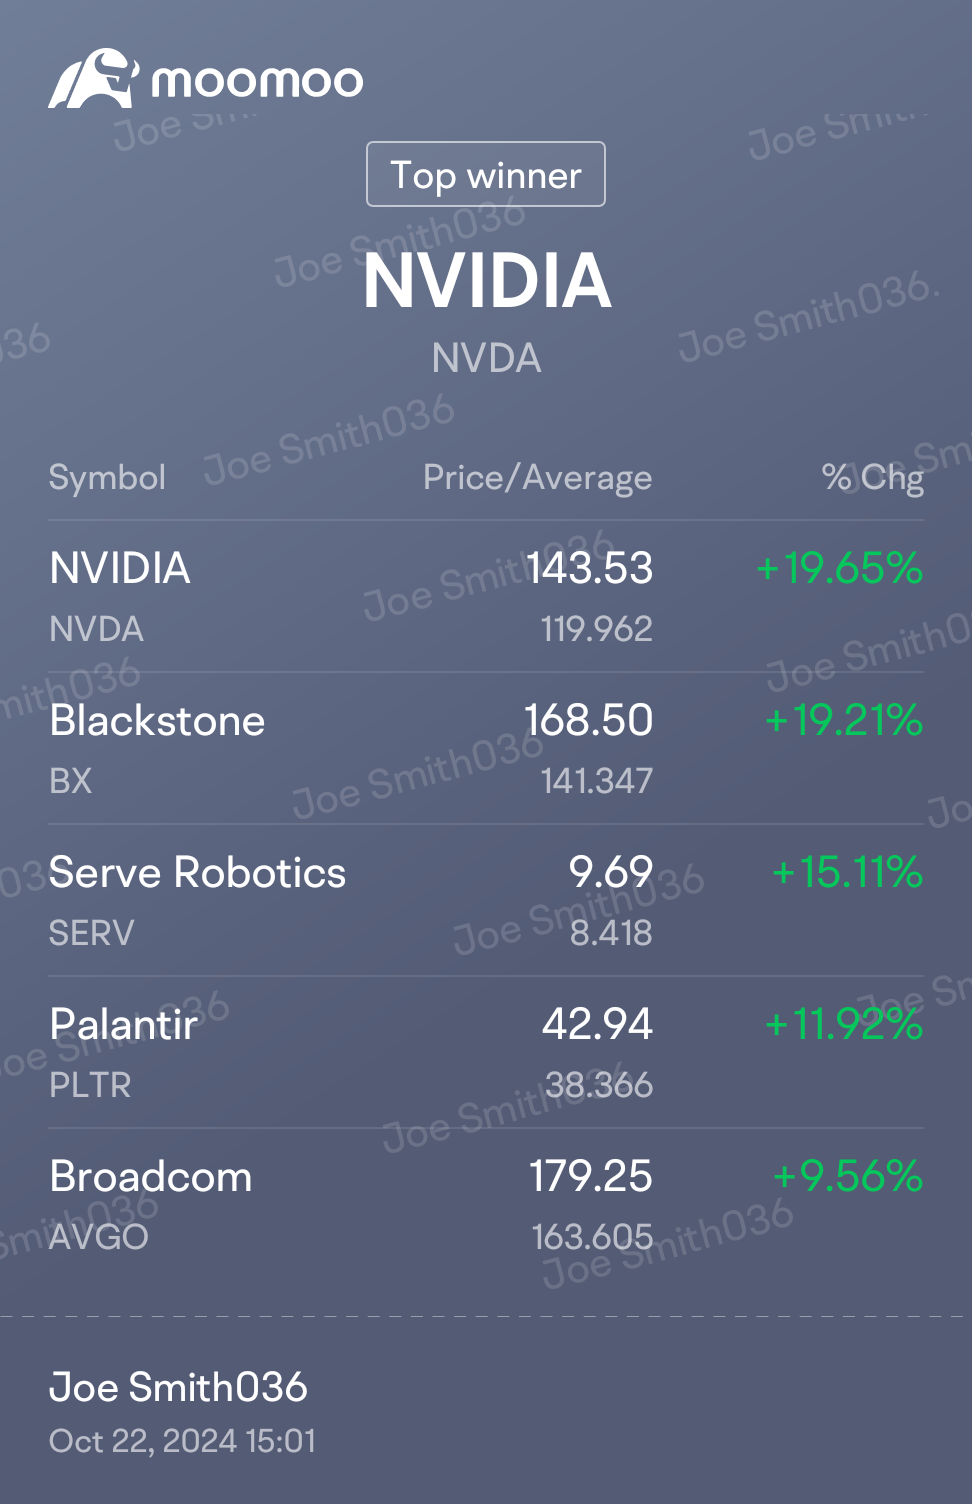Click Blackstone's +19.21% change value

tap(843, 720)
